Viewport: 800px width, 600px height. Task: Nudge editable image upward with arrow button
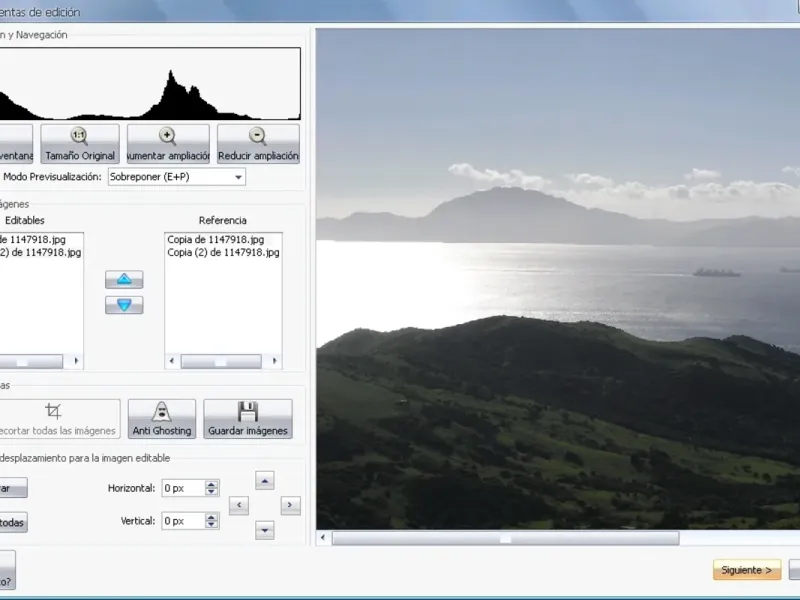click(x=265, y=481)
